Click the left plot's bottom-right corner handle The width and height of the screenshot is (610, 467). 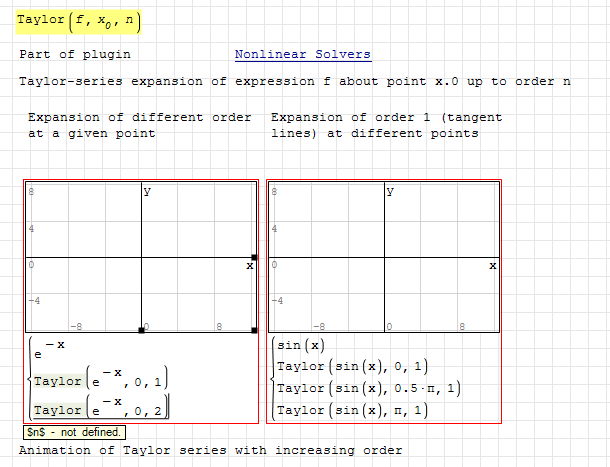point(254,330)
